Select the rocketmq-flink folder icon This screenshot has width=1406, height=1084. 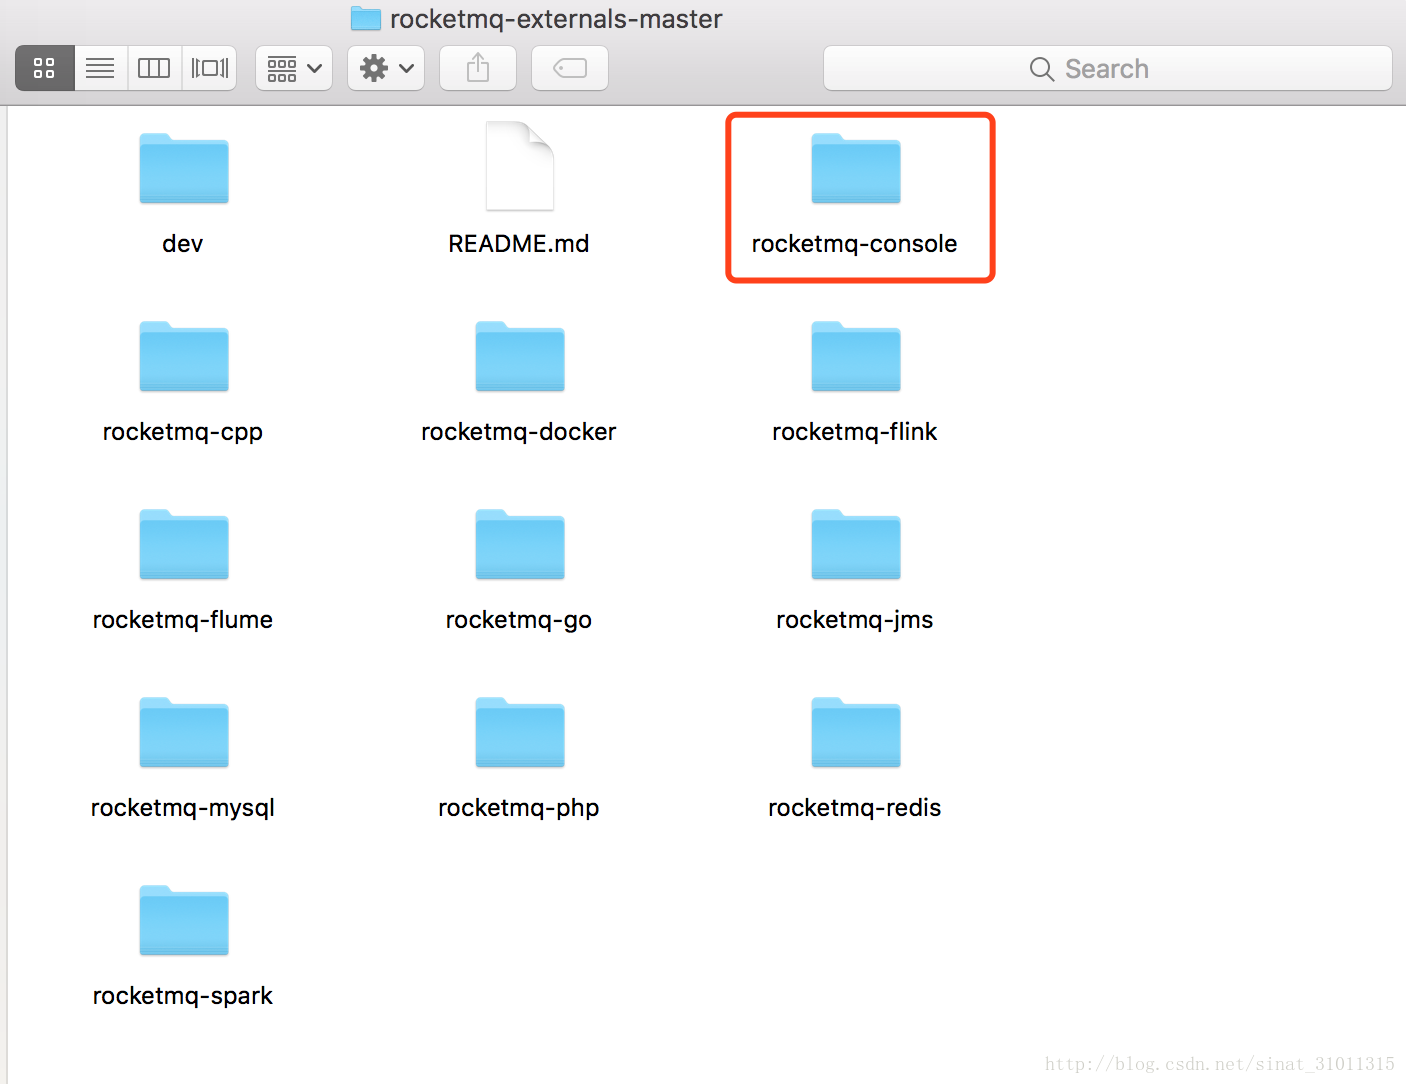click(856, 356)
